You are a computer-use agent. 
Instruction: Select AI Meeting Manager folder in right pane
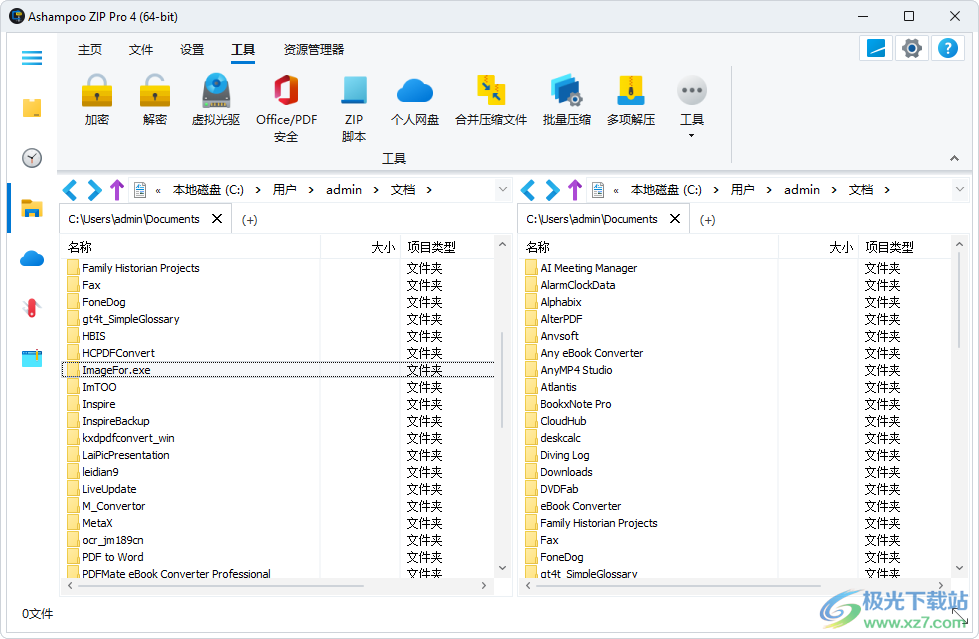735,268
